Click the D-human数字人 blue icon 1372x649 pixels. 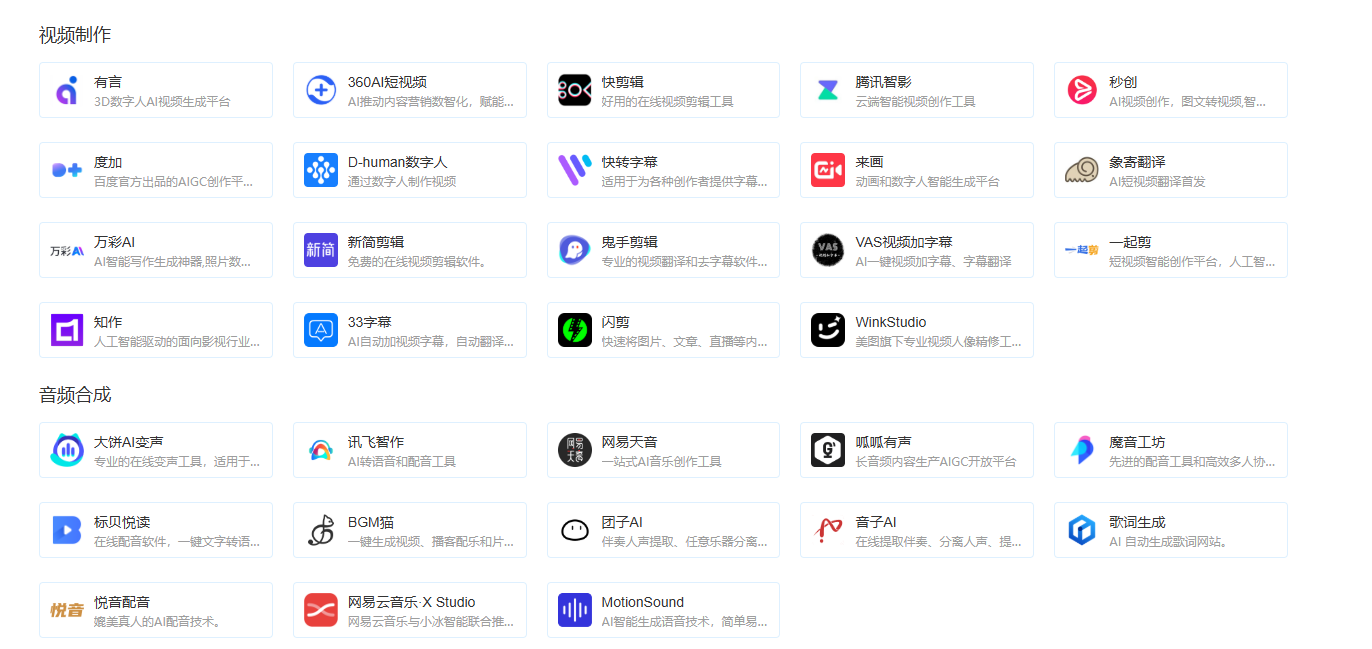coord(321,170)
